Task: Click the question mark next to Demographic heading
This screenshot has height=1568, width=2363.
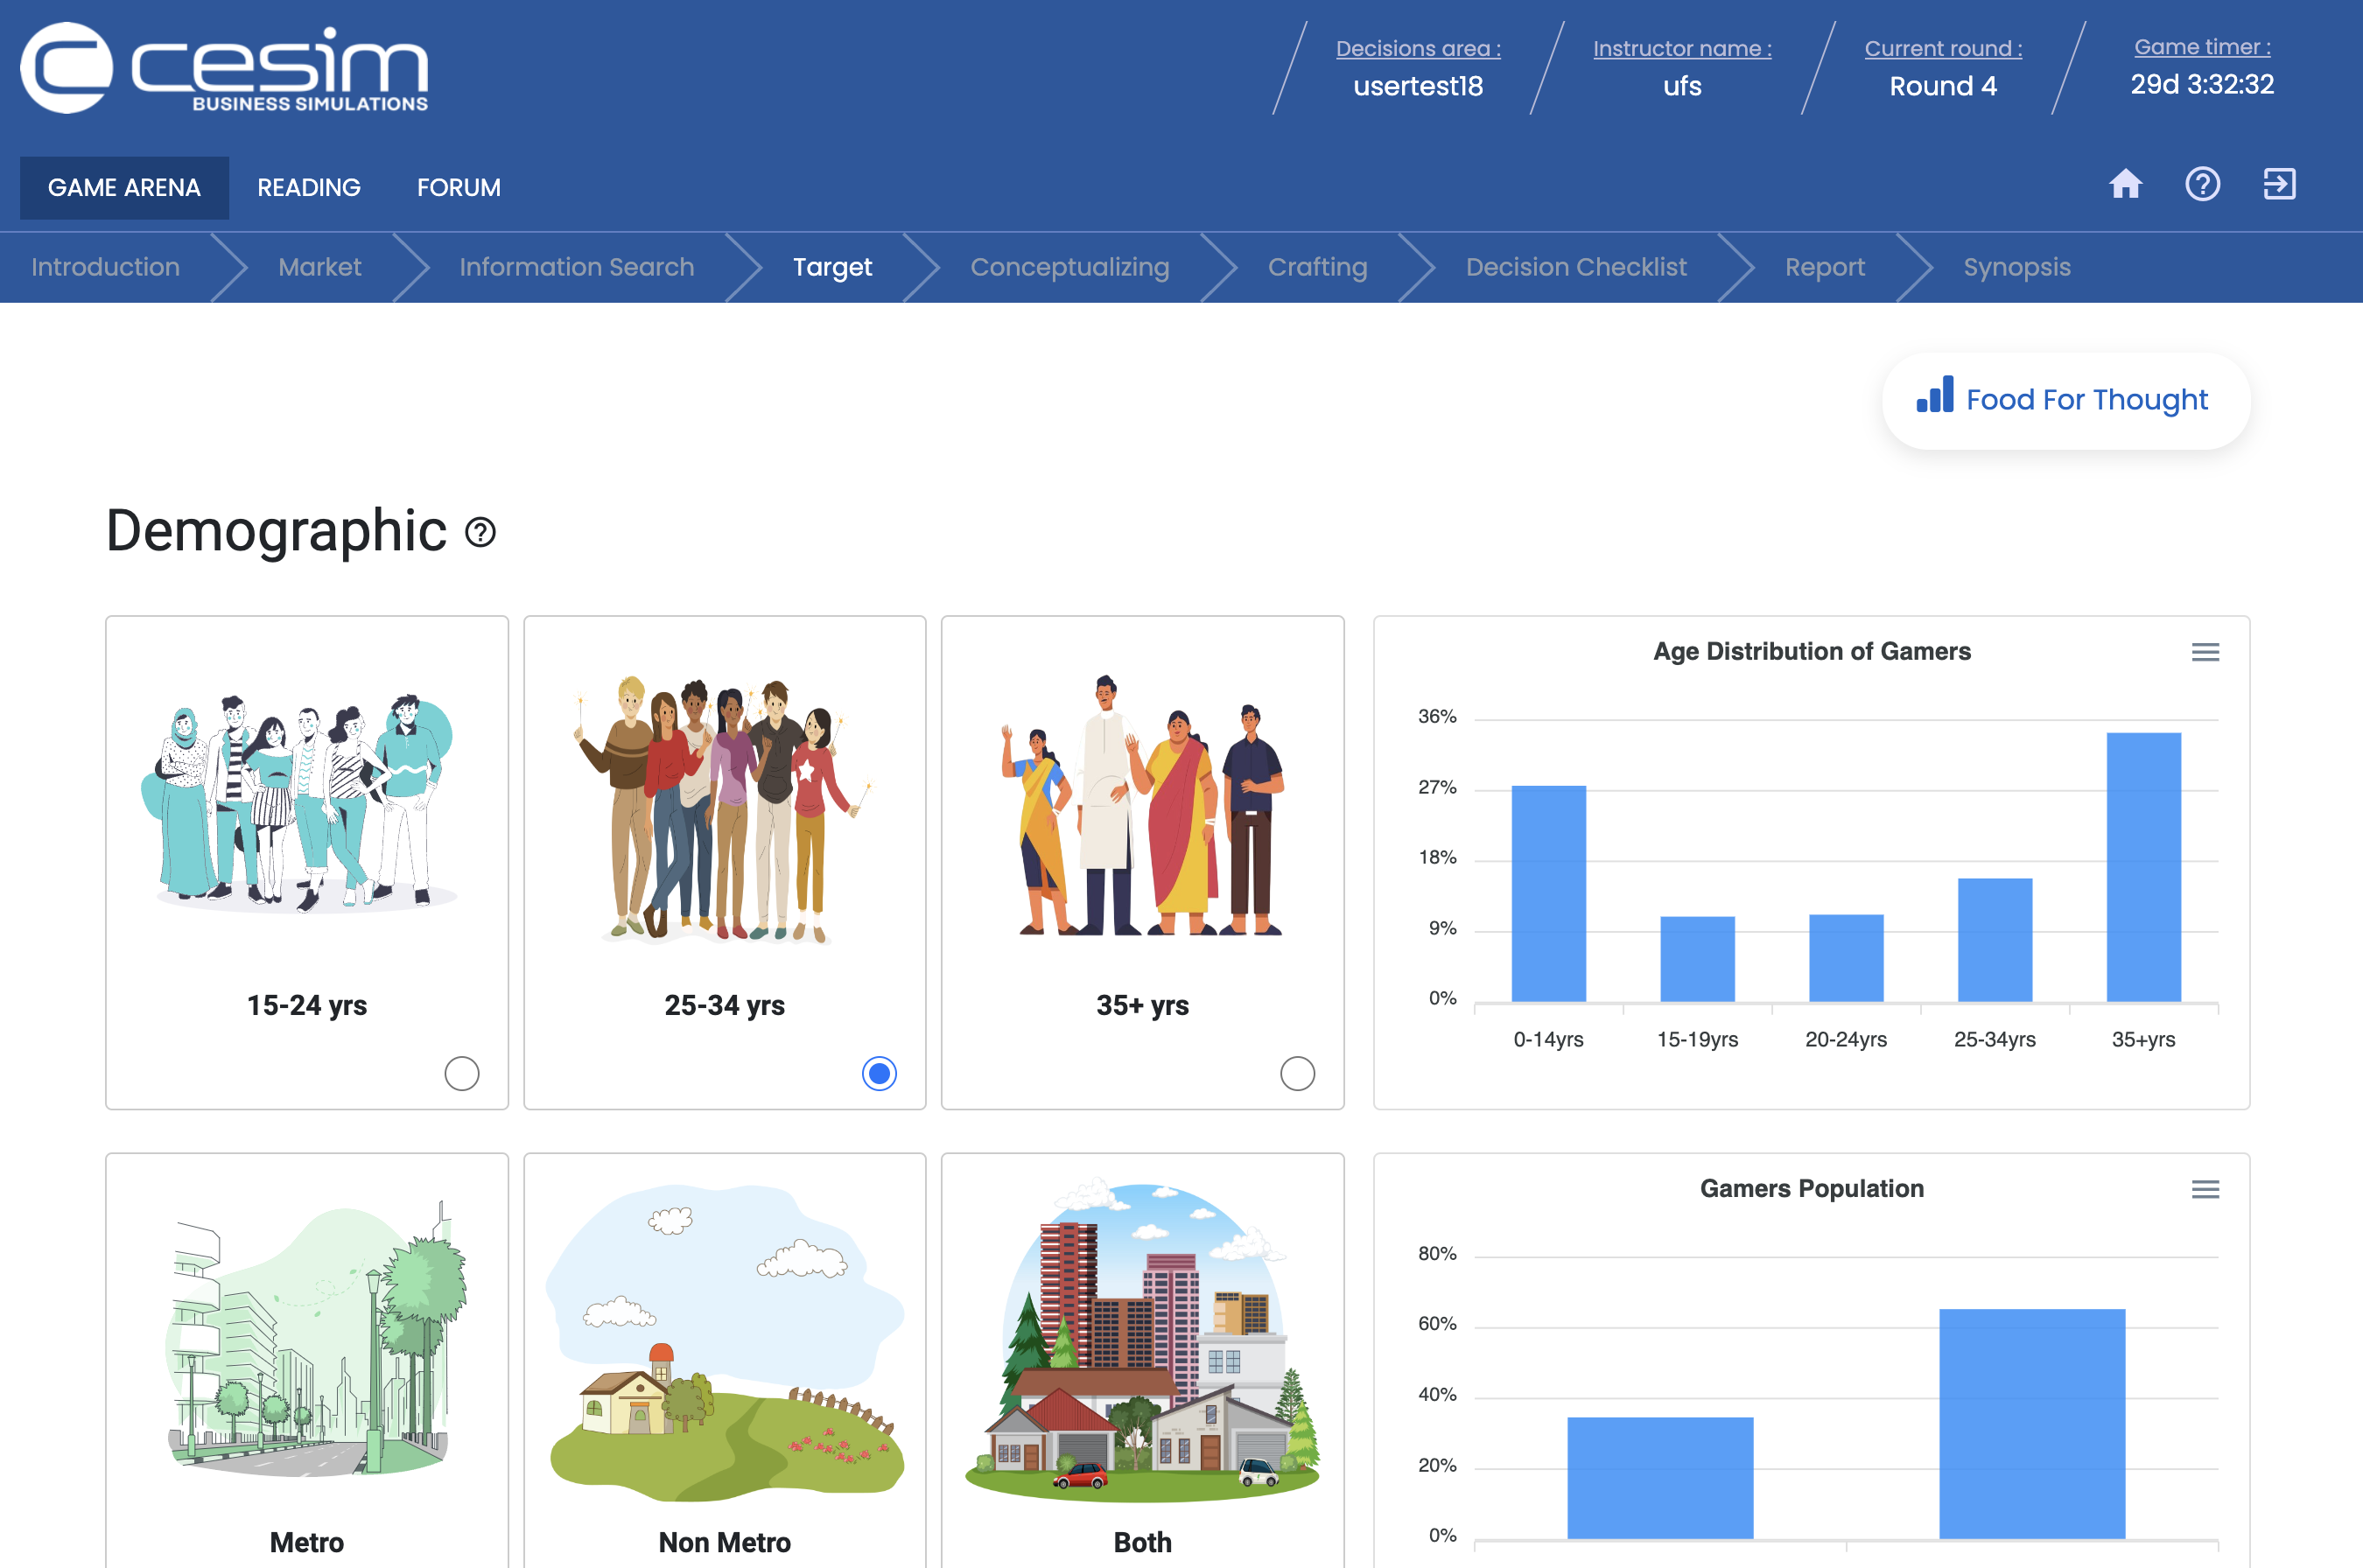Action: pyautogui.click(x=480, y=533)
